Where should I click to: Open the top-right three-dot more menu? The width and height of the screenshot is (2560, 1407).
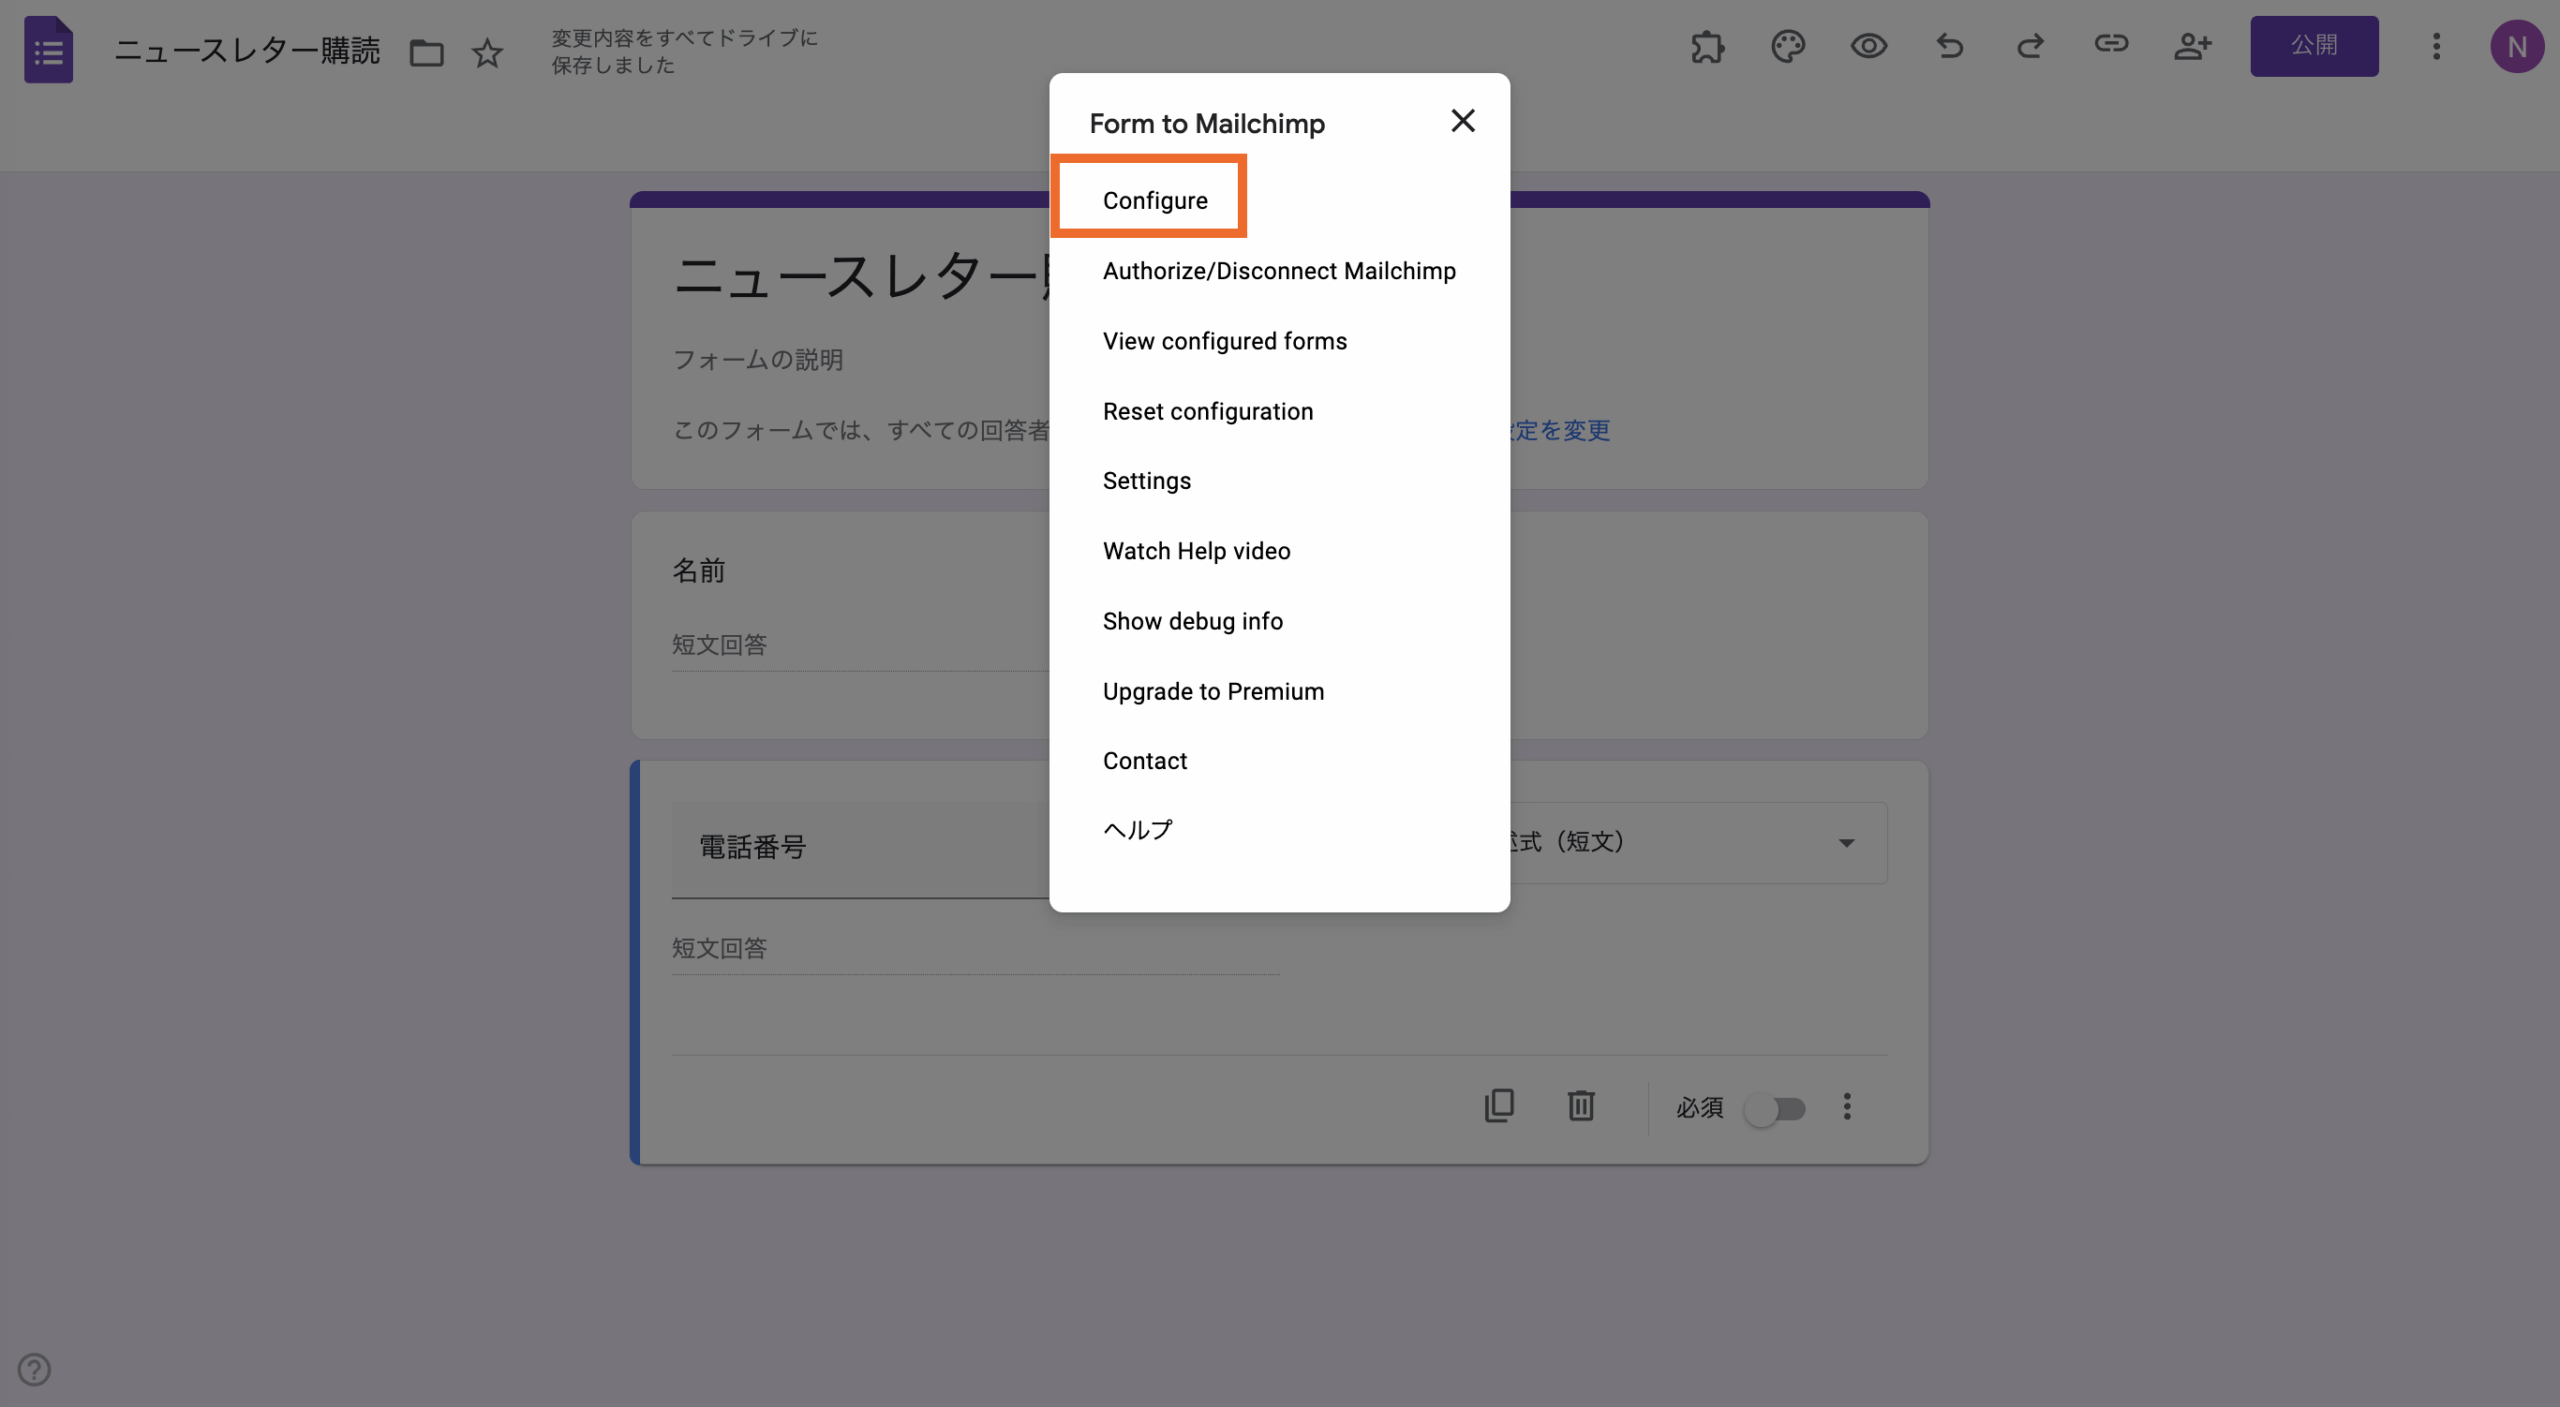click(x=2436, y=47)
